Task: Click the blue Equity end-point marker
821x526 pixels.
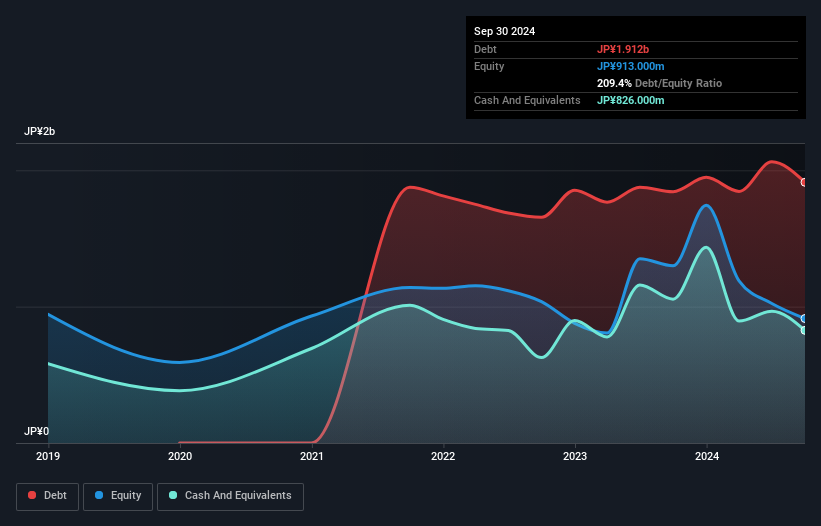Action: tap(804, 318)
